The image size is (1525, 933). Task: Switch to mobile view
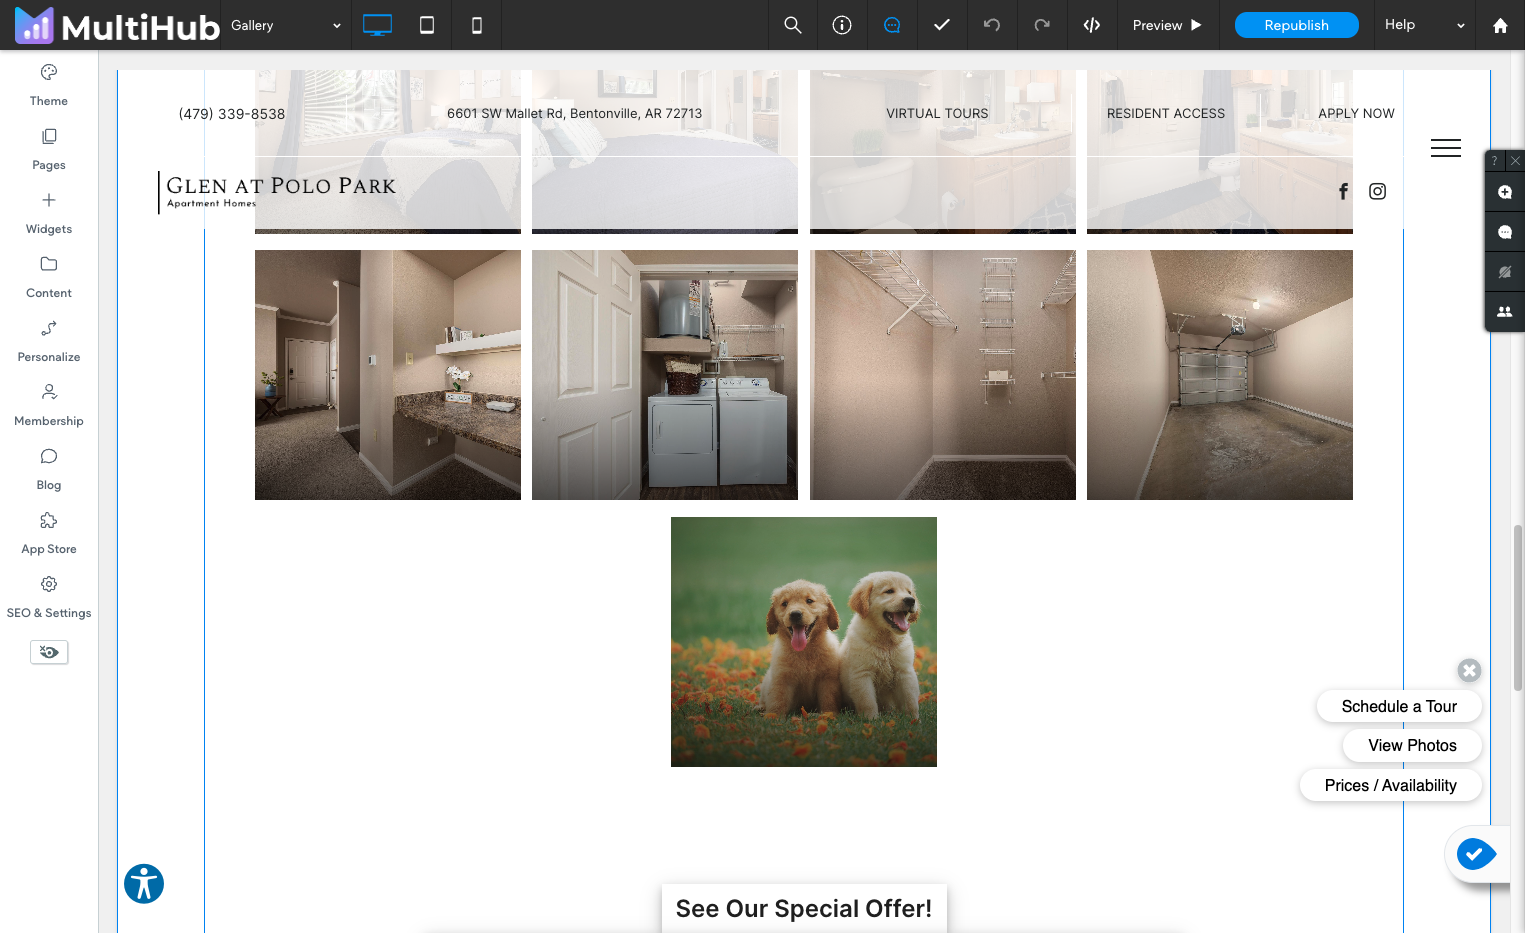477,25
